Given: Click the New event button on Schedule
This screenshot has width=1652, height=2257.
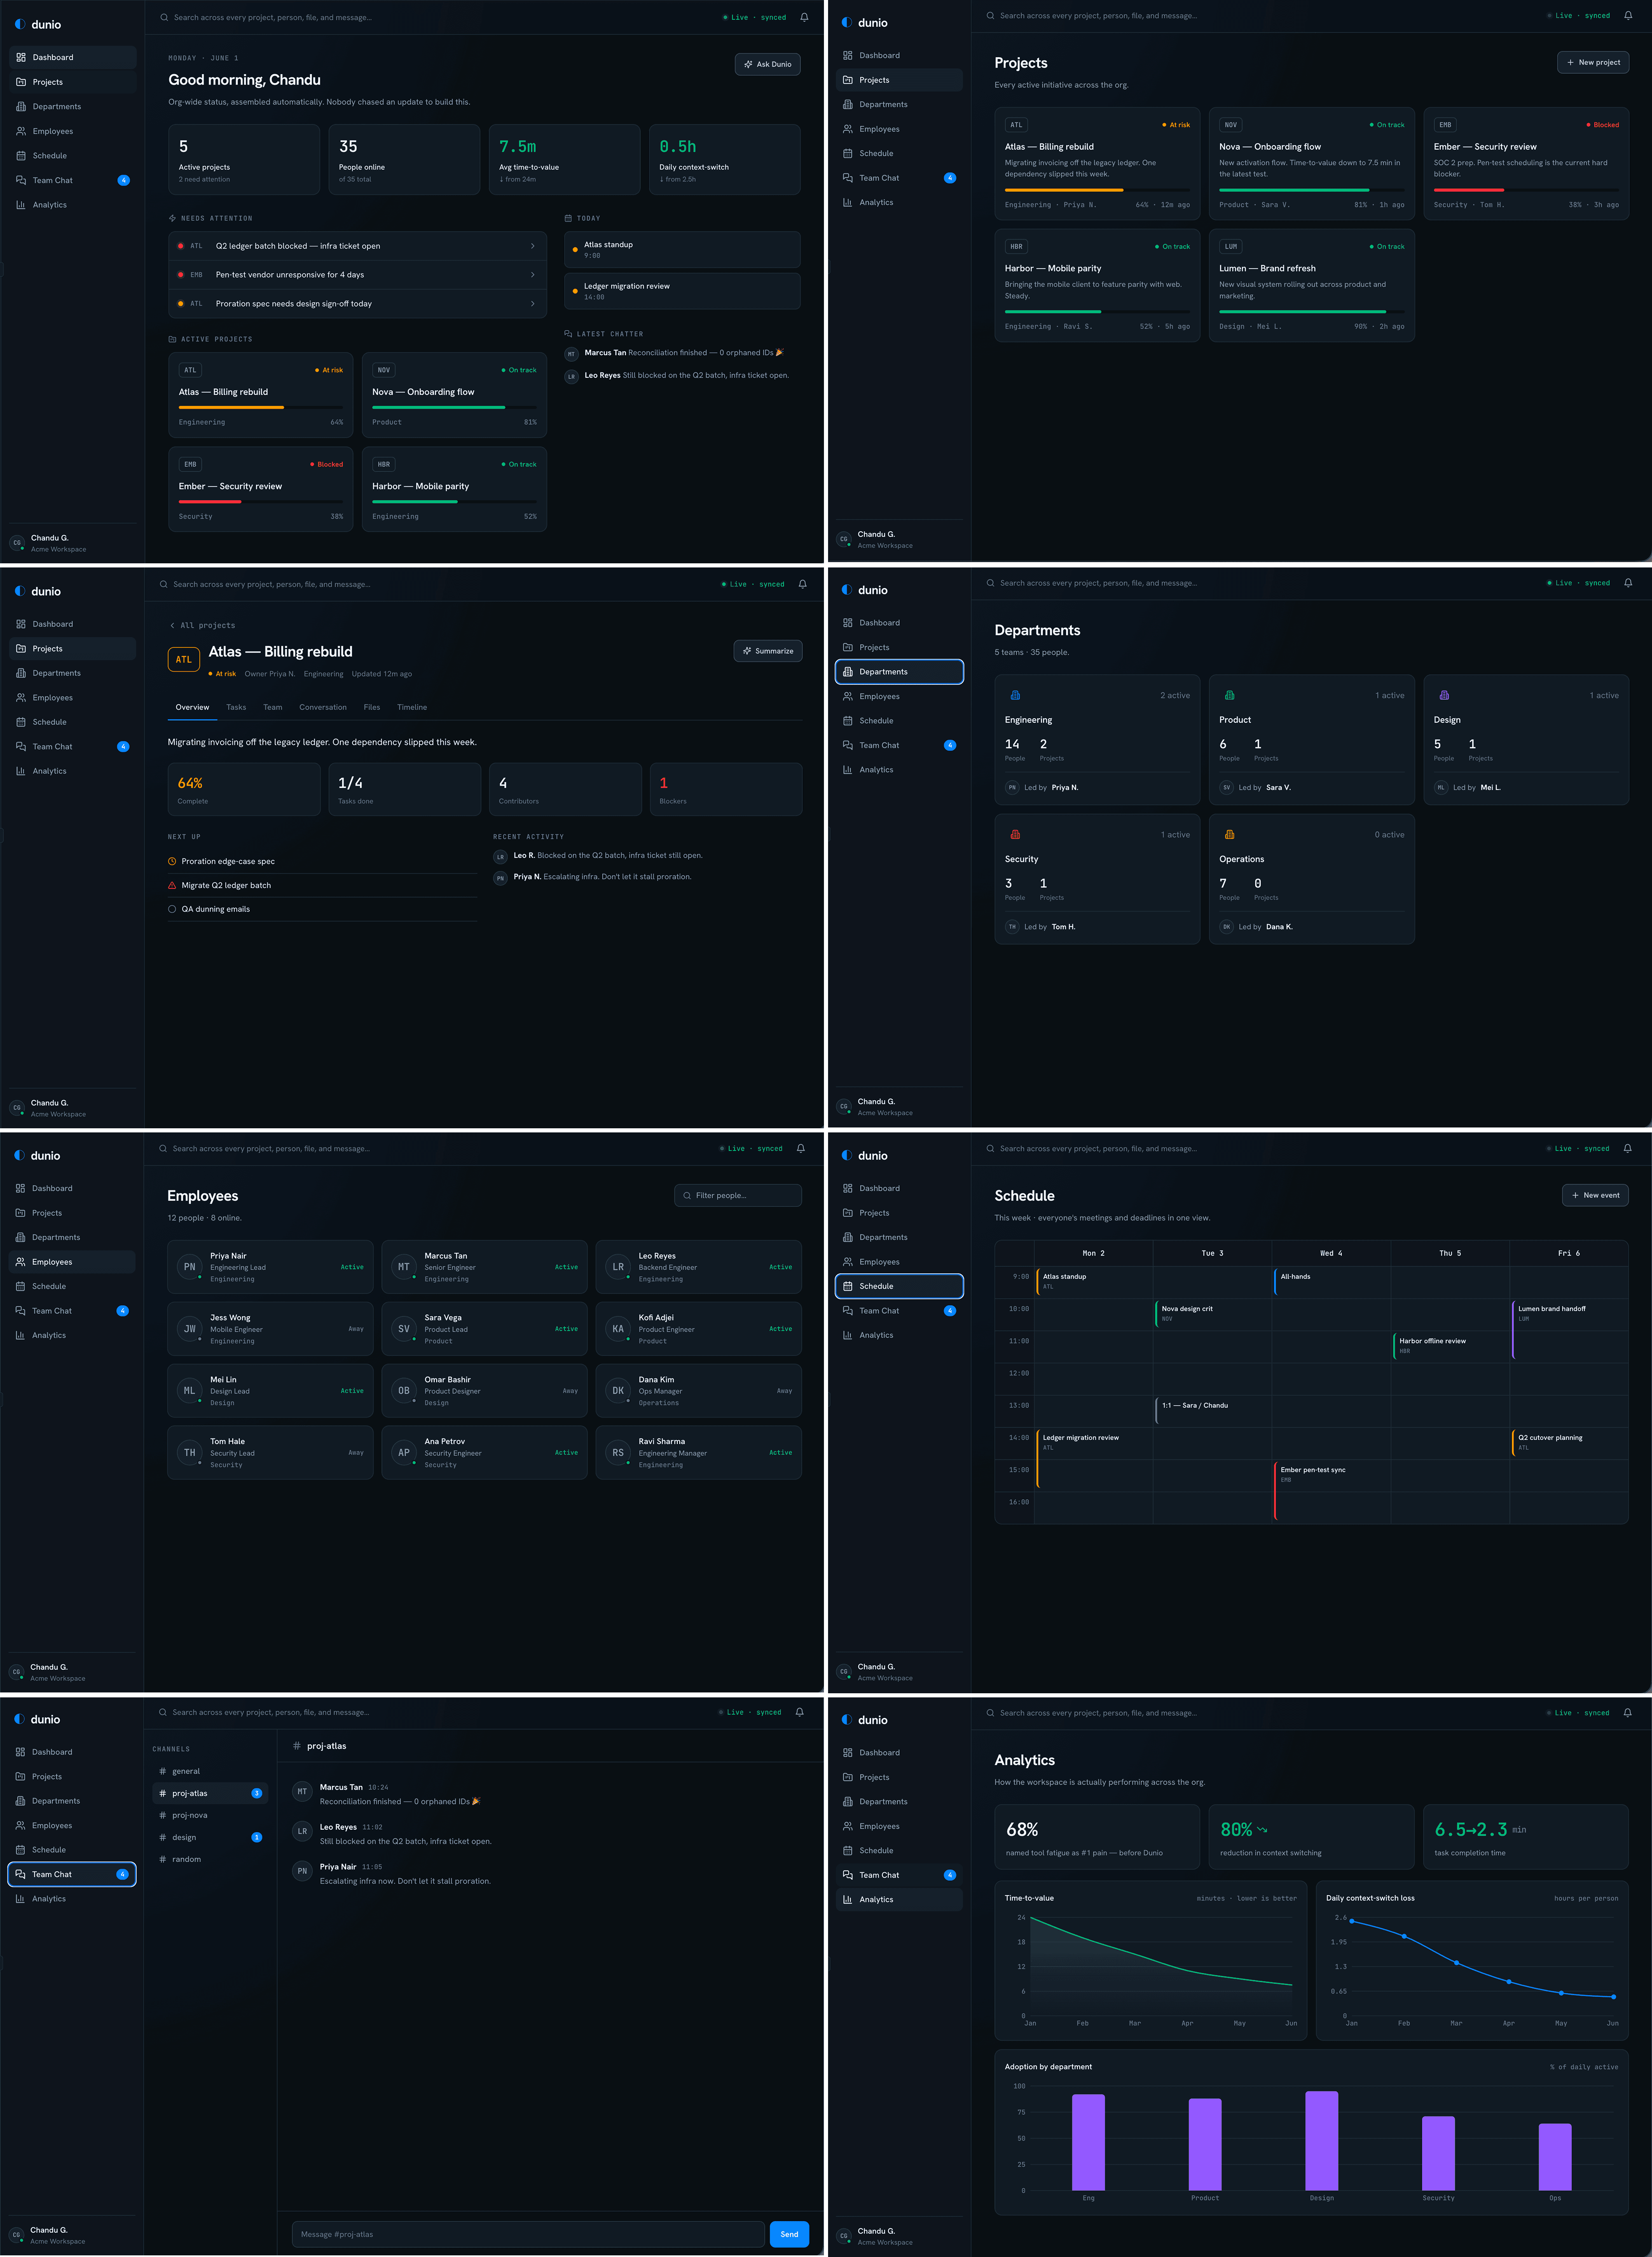Looking at the screenshot, I should (1595, 1195).
